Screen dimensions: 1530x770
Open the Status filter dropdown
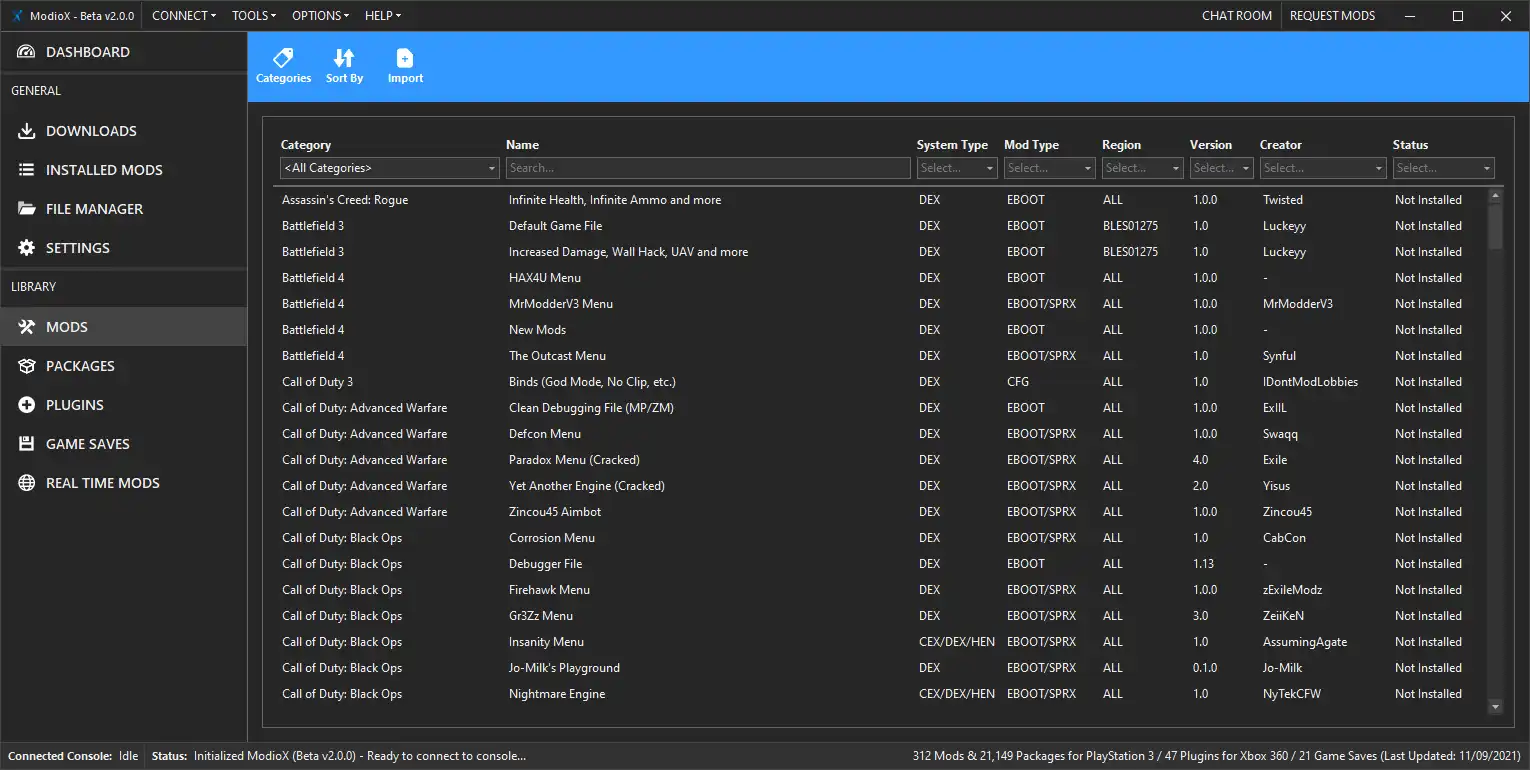(1443, 168)
